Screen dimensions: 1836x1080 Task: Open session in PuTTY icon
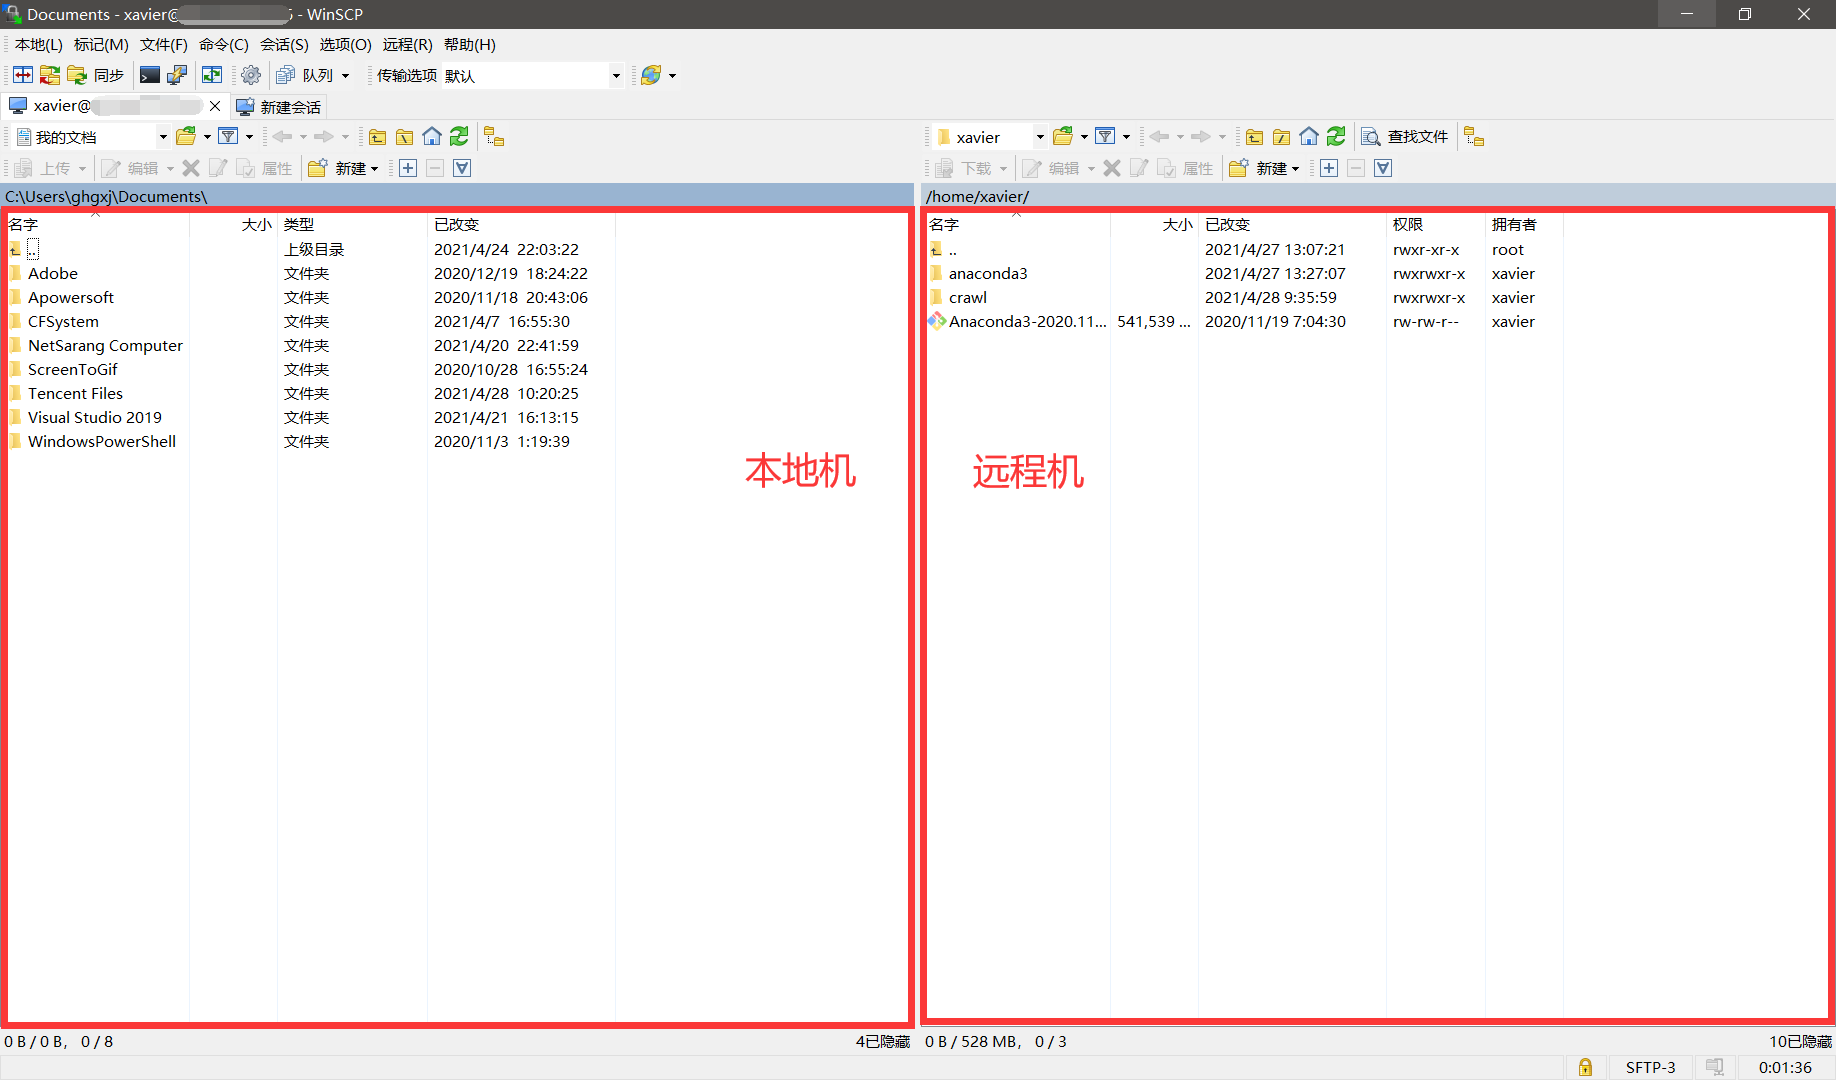(177, 75)
